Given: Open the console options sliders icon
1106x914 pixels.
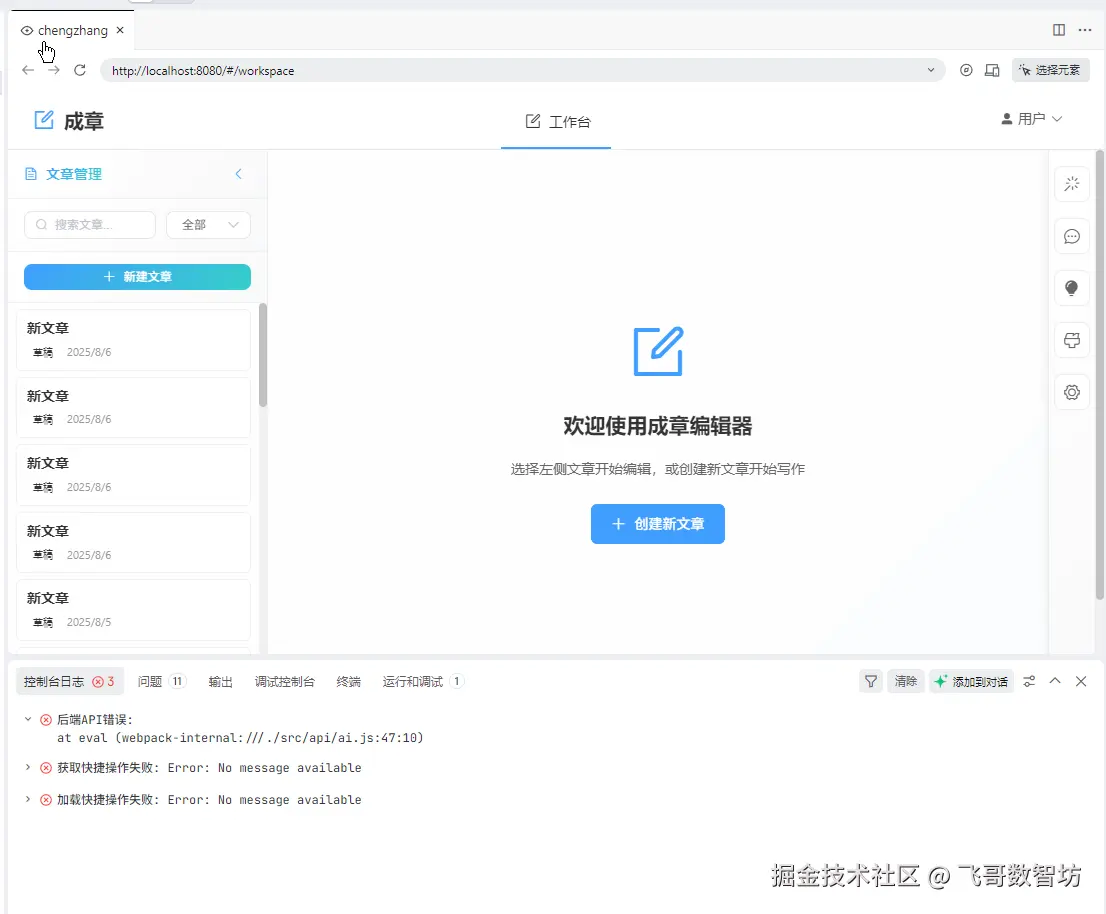Looking at the screenshot, I should tap(1029, 681).
